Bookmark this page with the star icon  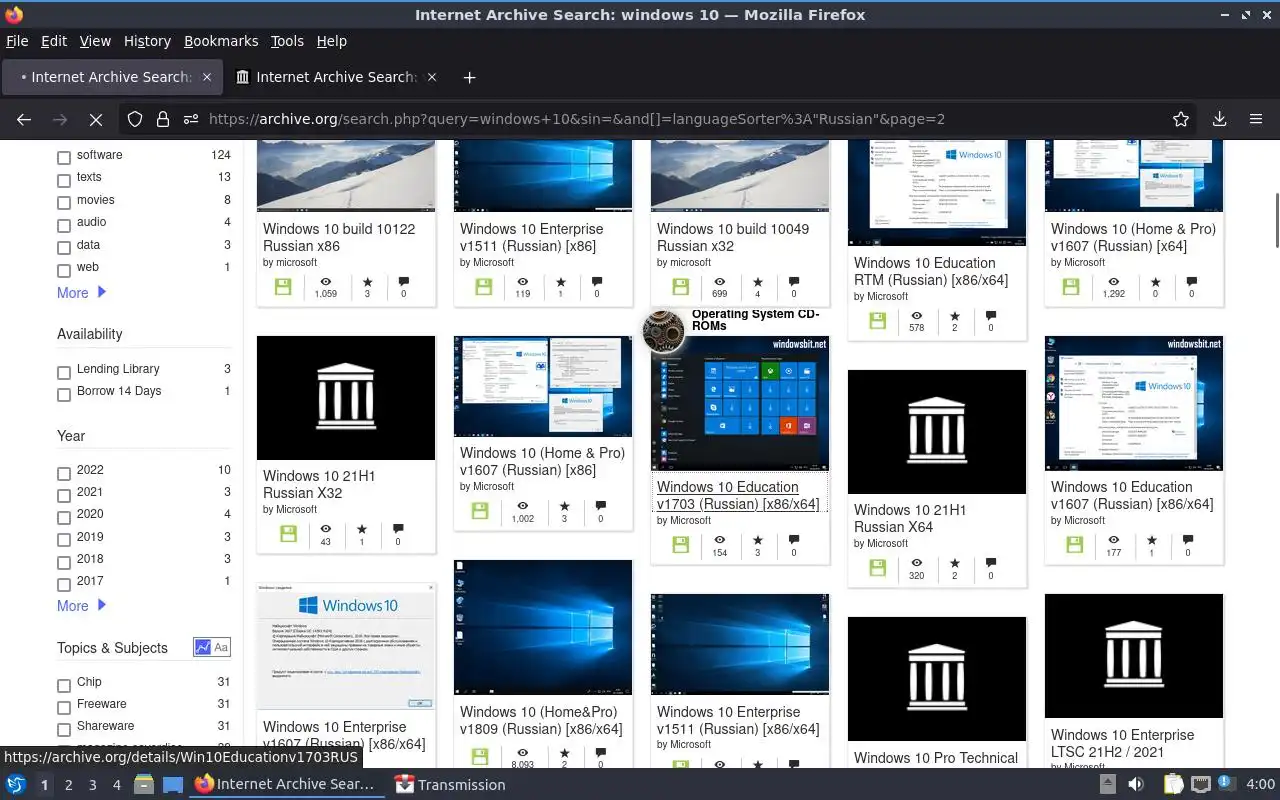1181,119
